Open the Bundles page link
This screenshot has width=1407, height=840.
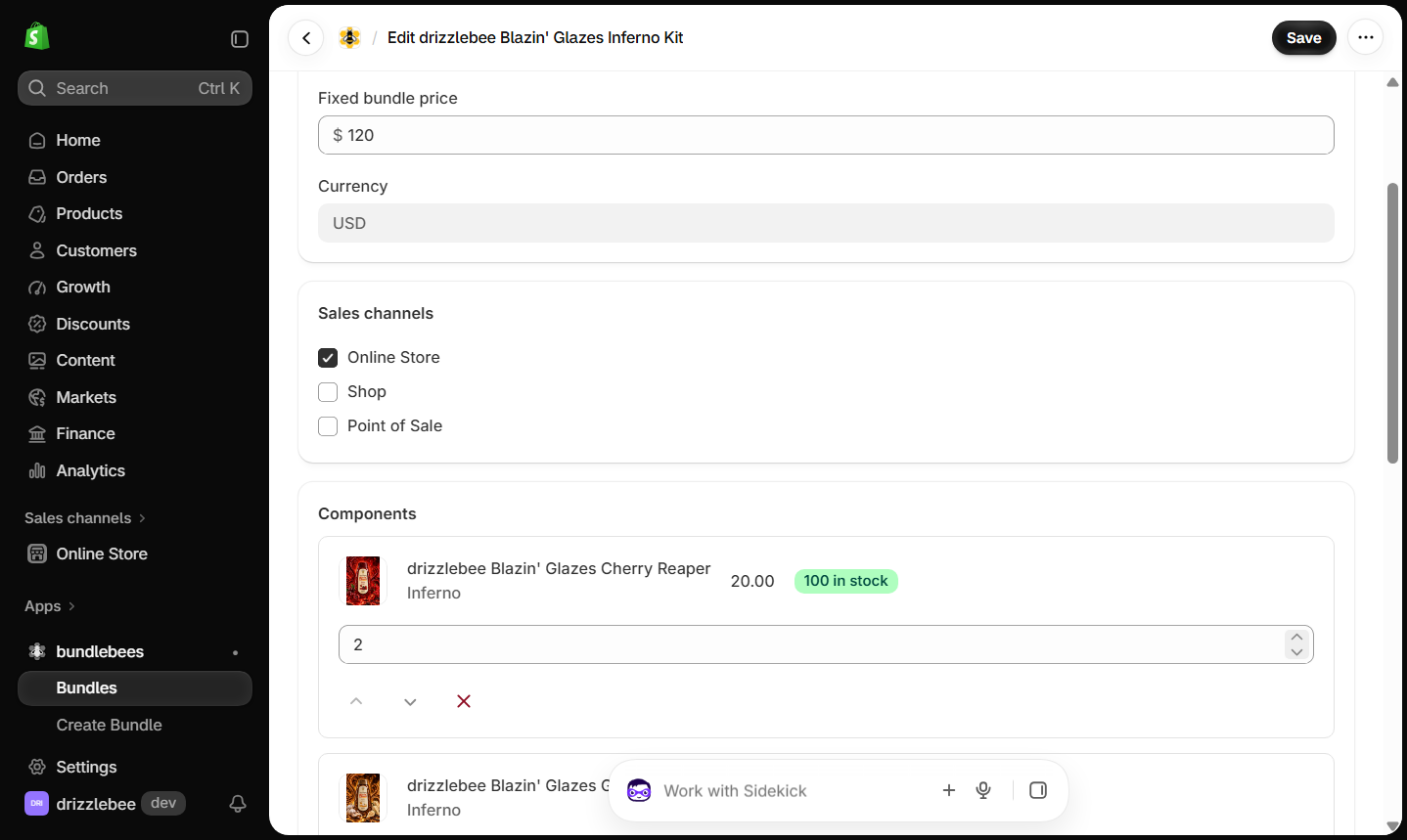tap(135, 688)
